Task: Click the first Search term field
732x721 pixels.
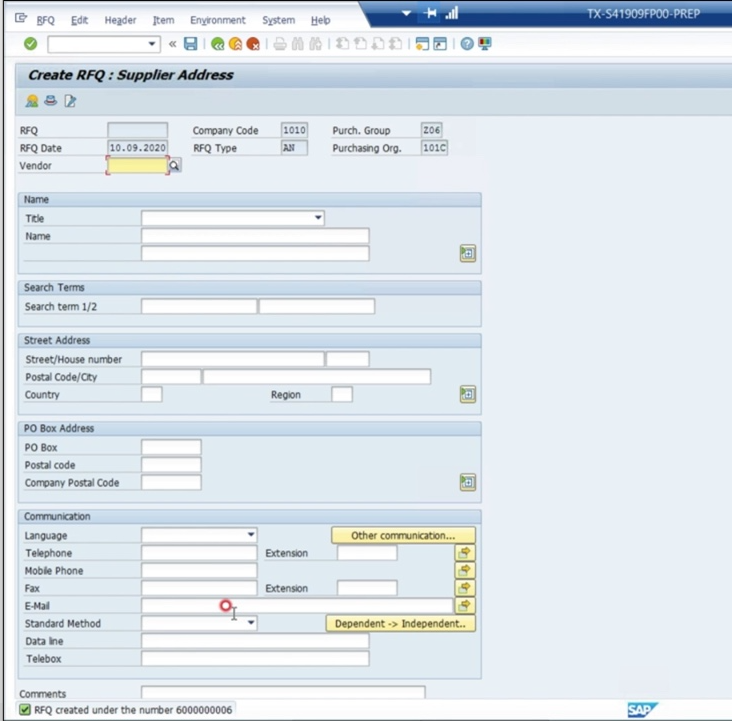Action: pos(199,306)
